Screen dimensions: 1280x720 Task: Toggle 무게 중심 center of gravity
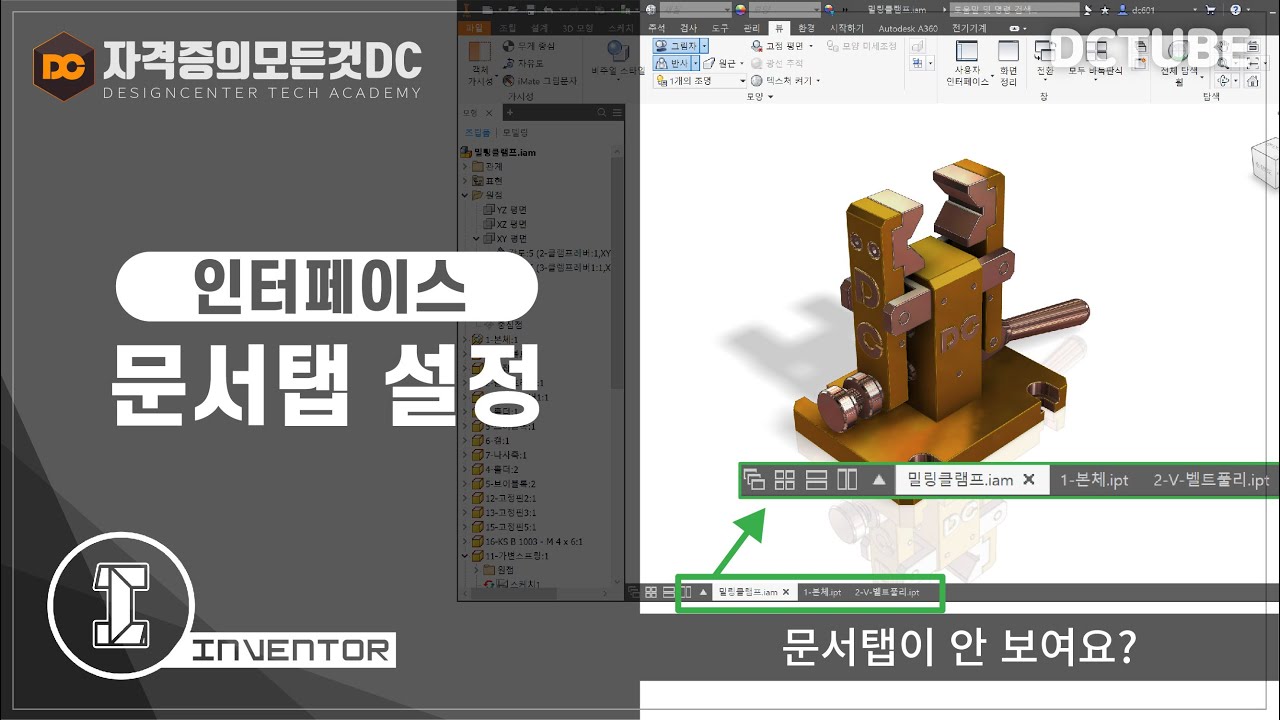529,46
